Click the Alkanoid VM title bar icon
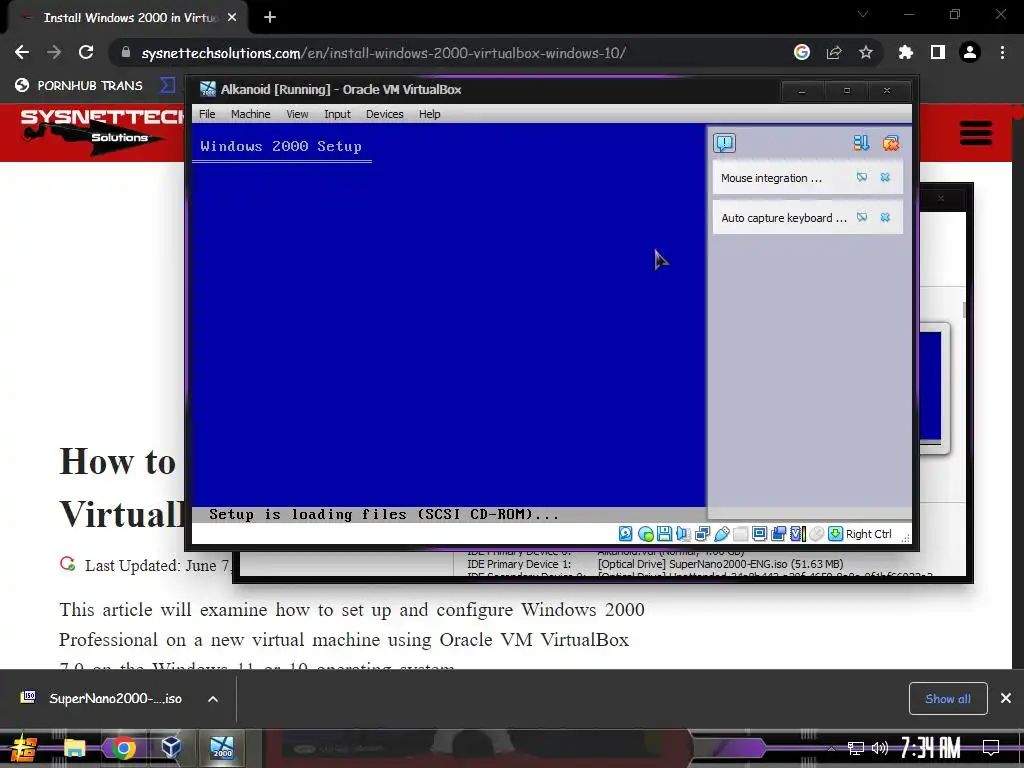 [208, 89]
